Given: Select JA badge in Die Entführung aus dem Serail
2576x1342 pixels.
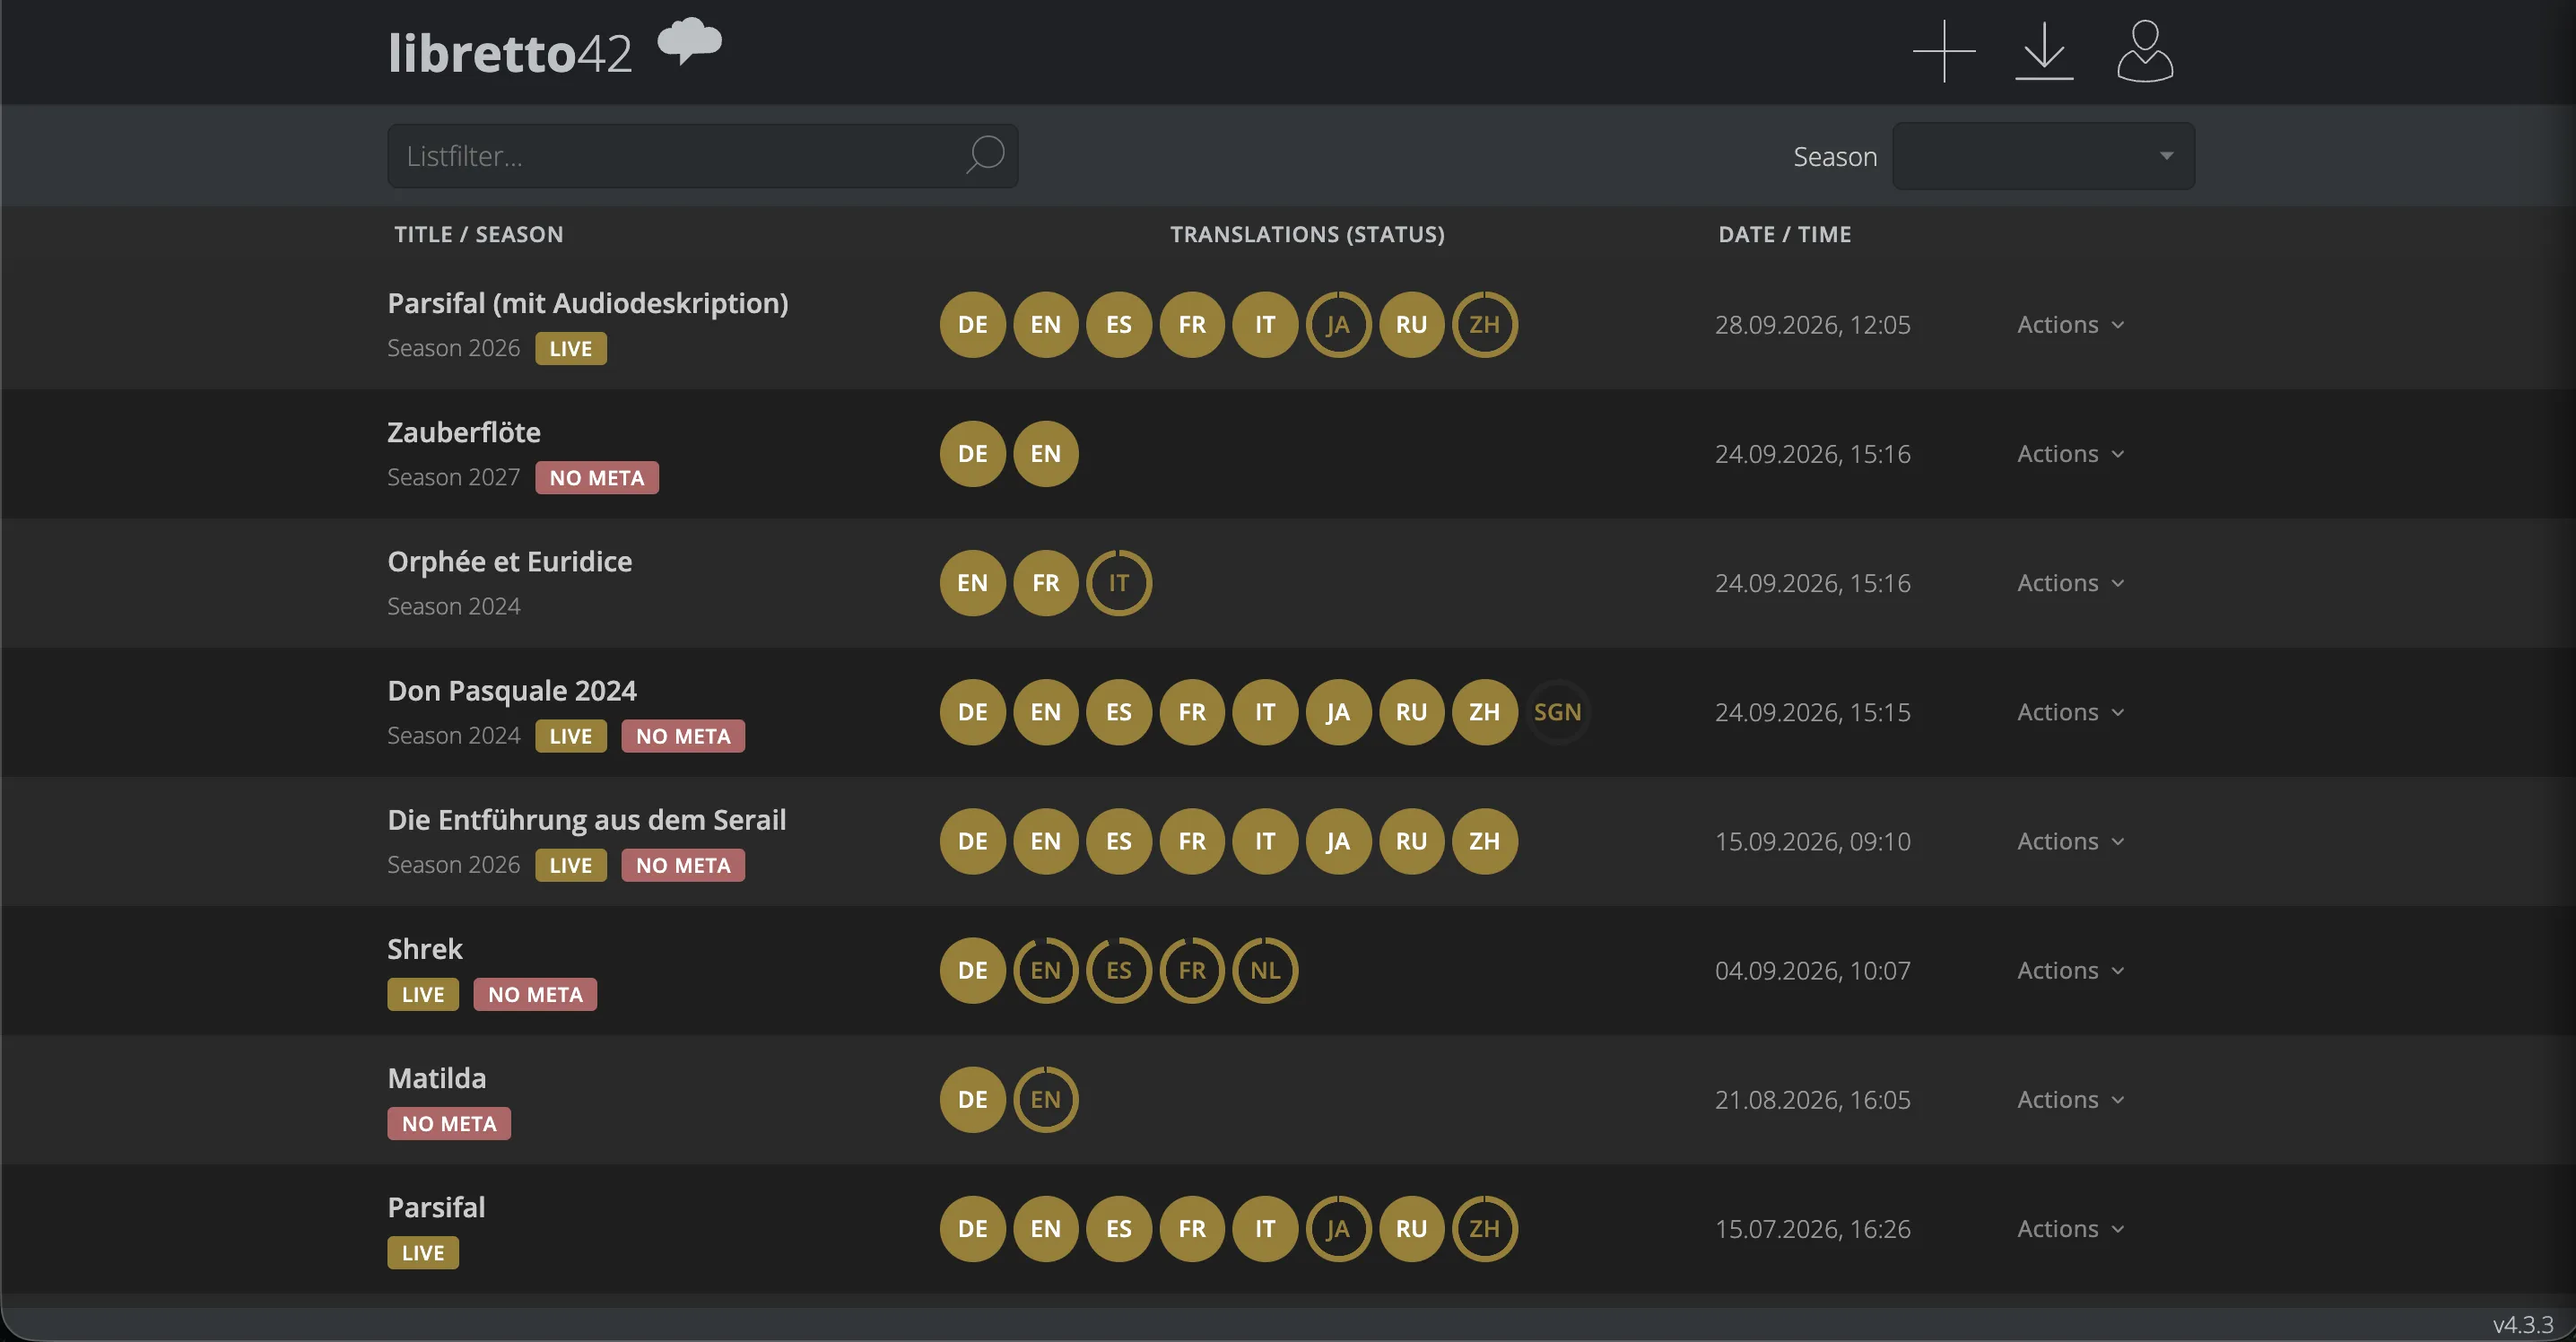Looking at the screenshot, I should pos(1338,840).
